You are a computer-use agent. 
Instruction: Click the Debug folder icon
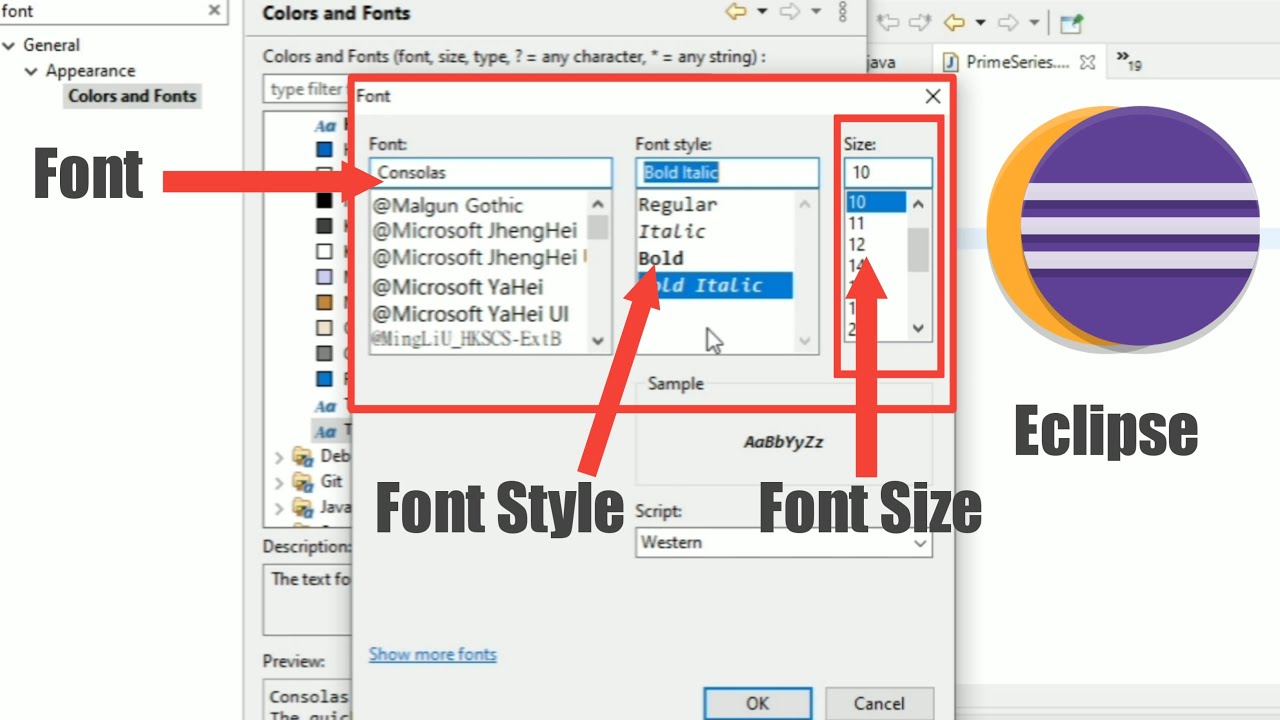click(303, 456)
